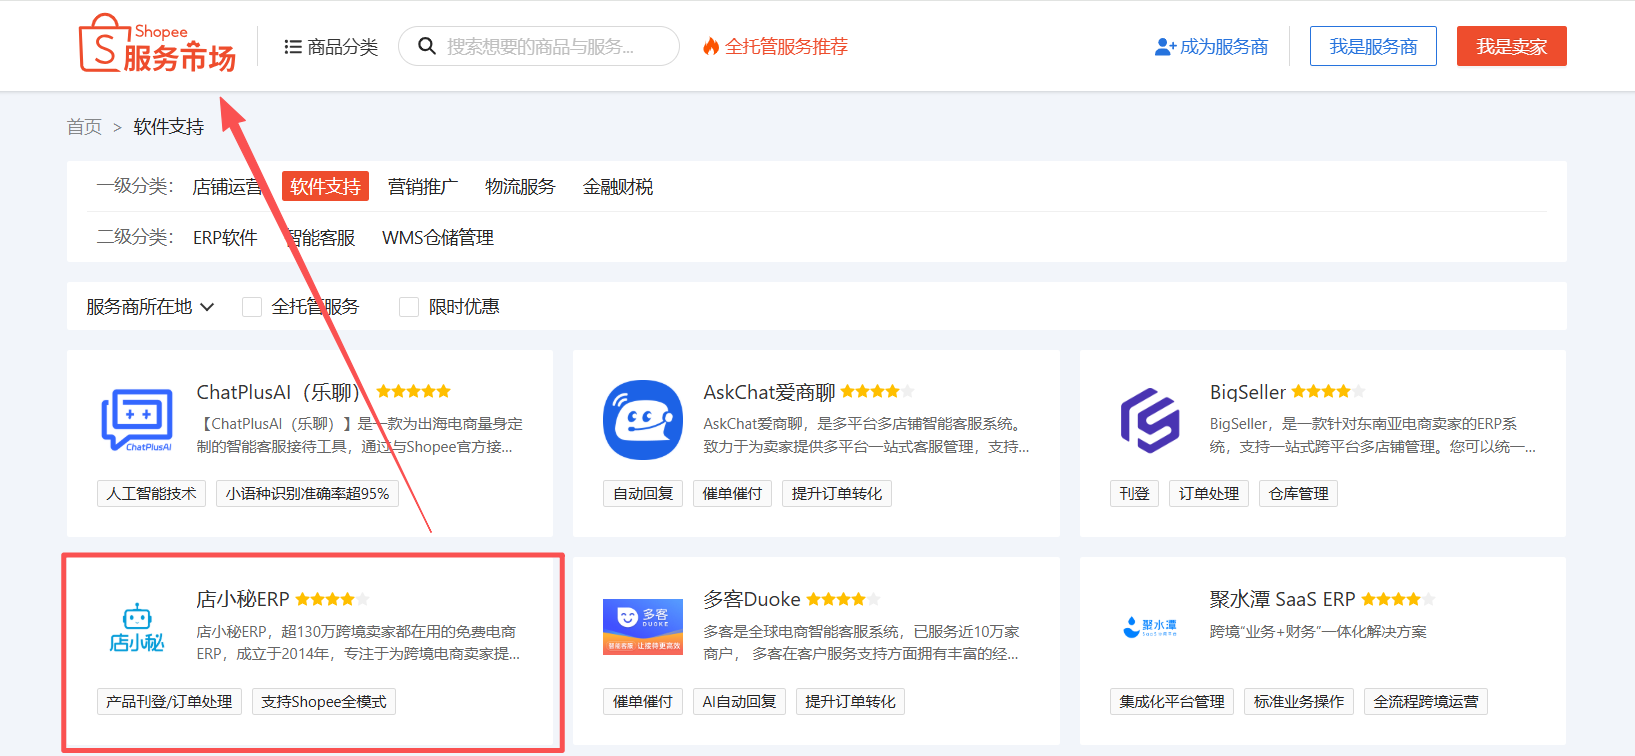The height and width of the screenshot is (756, 1635).
Task: Select the 店小秘 robot logo icon
Action: pyautogui.click(x=137, y=628)
